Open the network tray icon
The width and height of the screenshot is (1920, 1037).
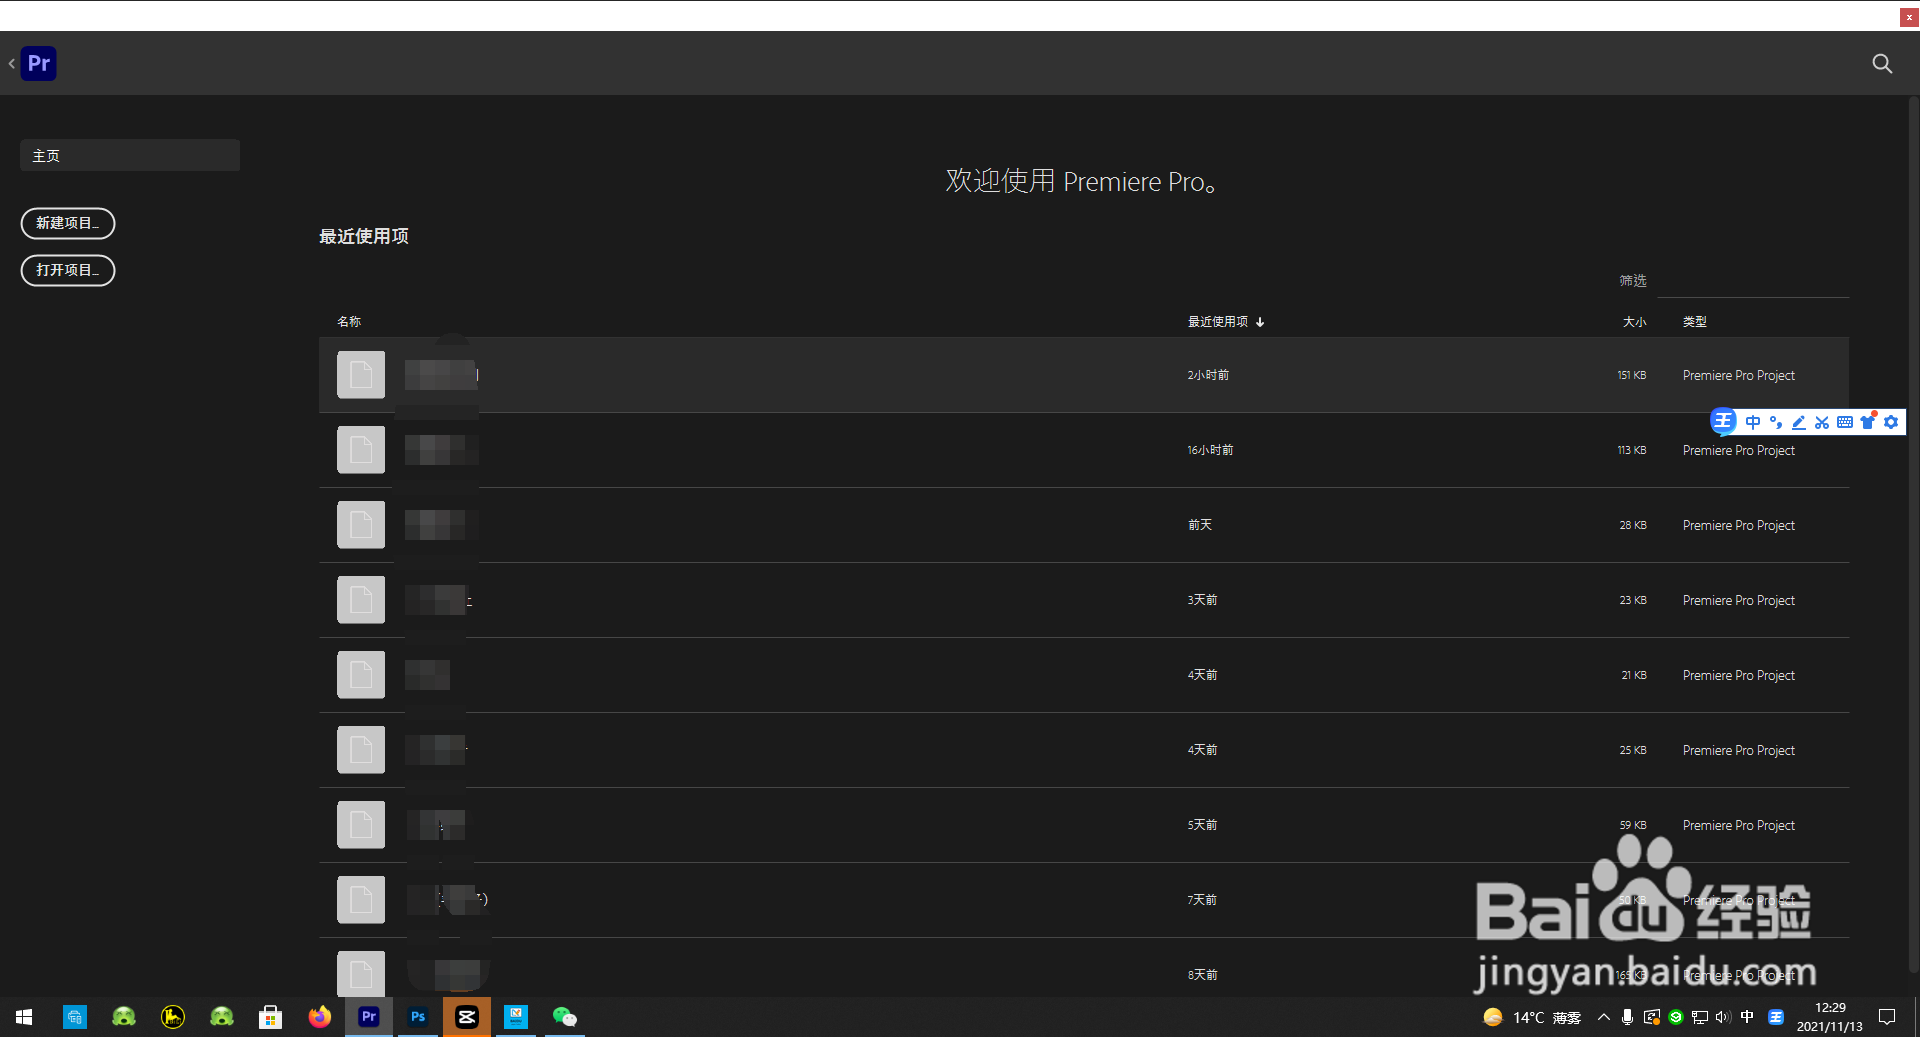click(1700, 1017)
